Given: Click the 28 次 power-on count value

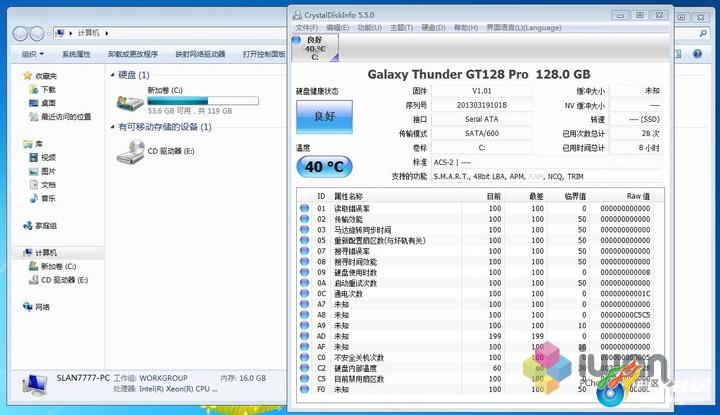Looking at the screenshot, I should click(636, 134).
